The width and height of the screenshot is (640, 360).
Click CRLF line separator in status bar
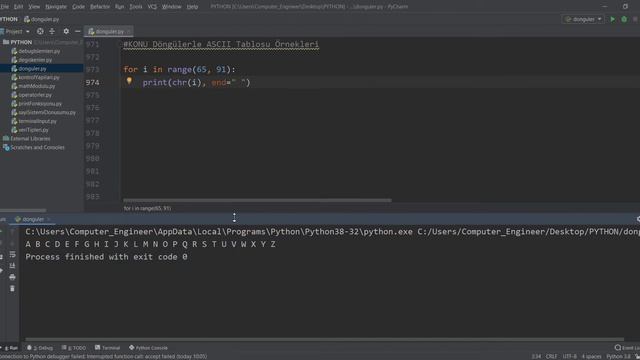point(551,356)
